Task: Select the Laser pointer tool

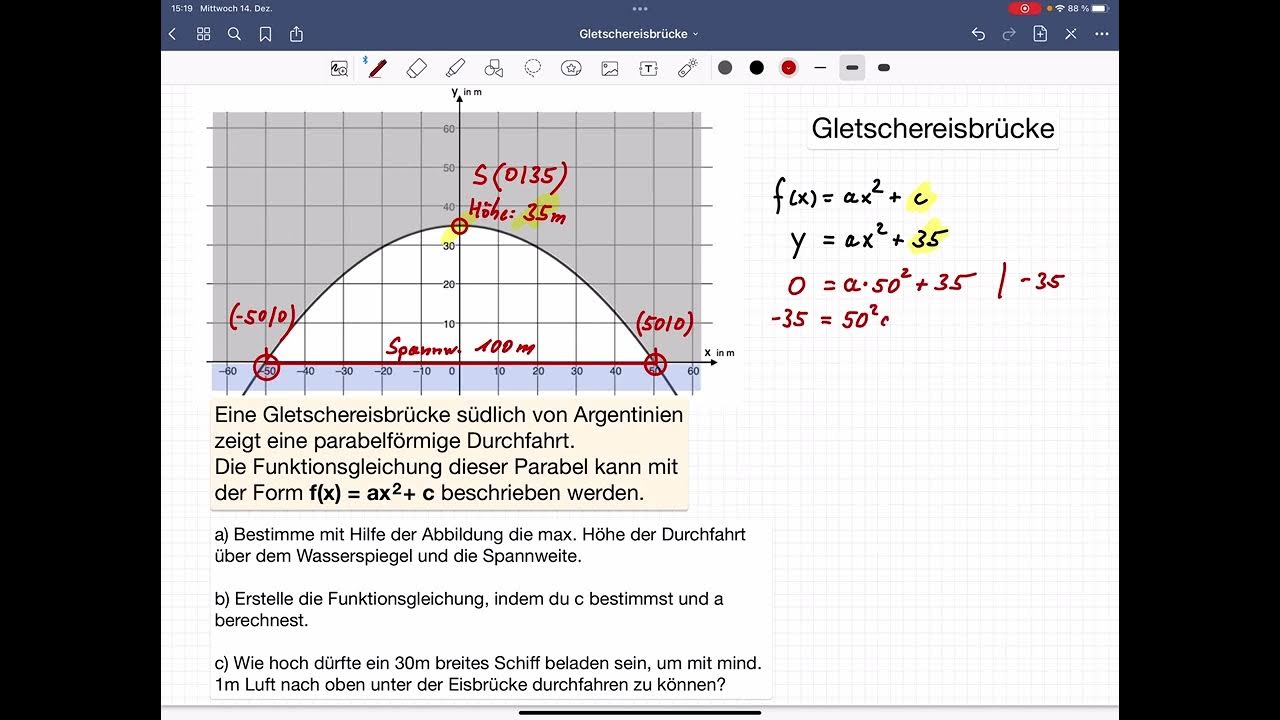Action: tap(688, 68)
